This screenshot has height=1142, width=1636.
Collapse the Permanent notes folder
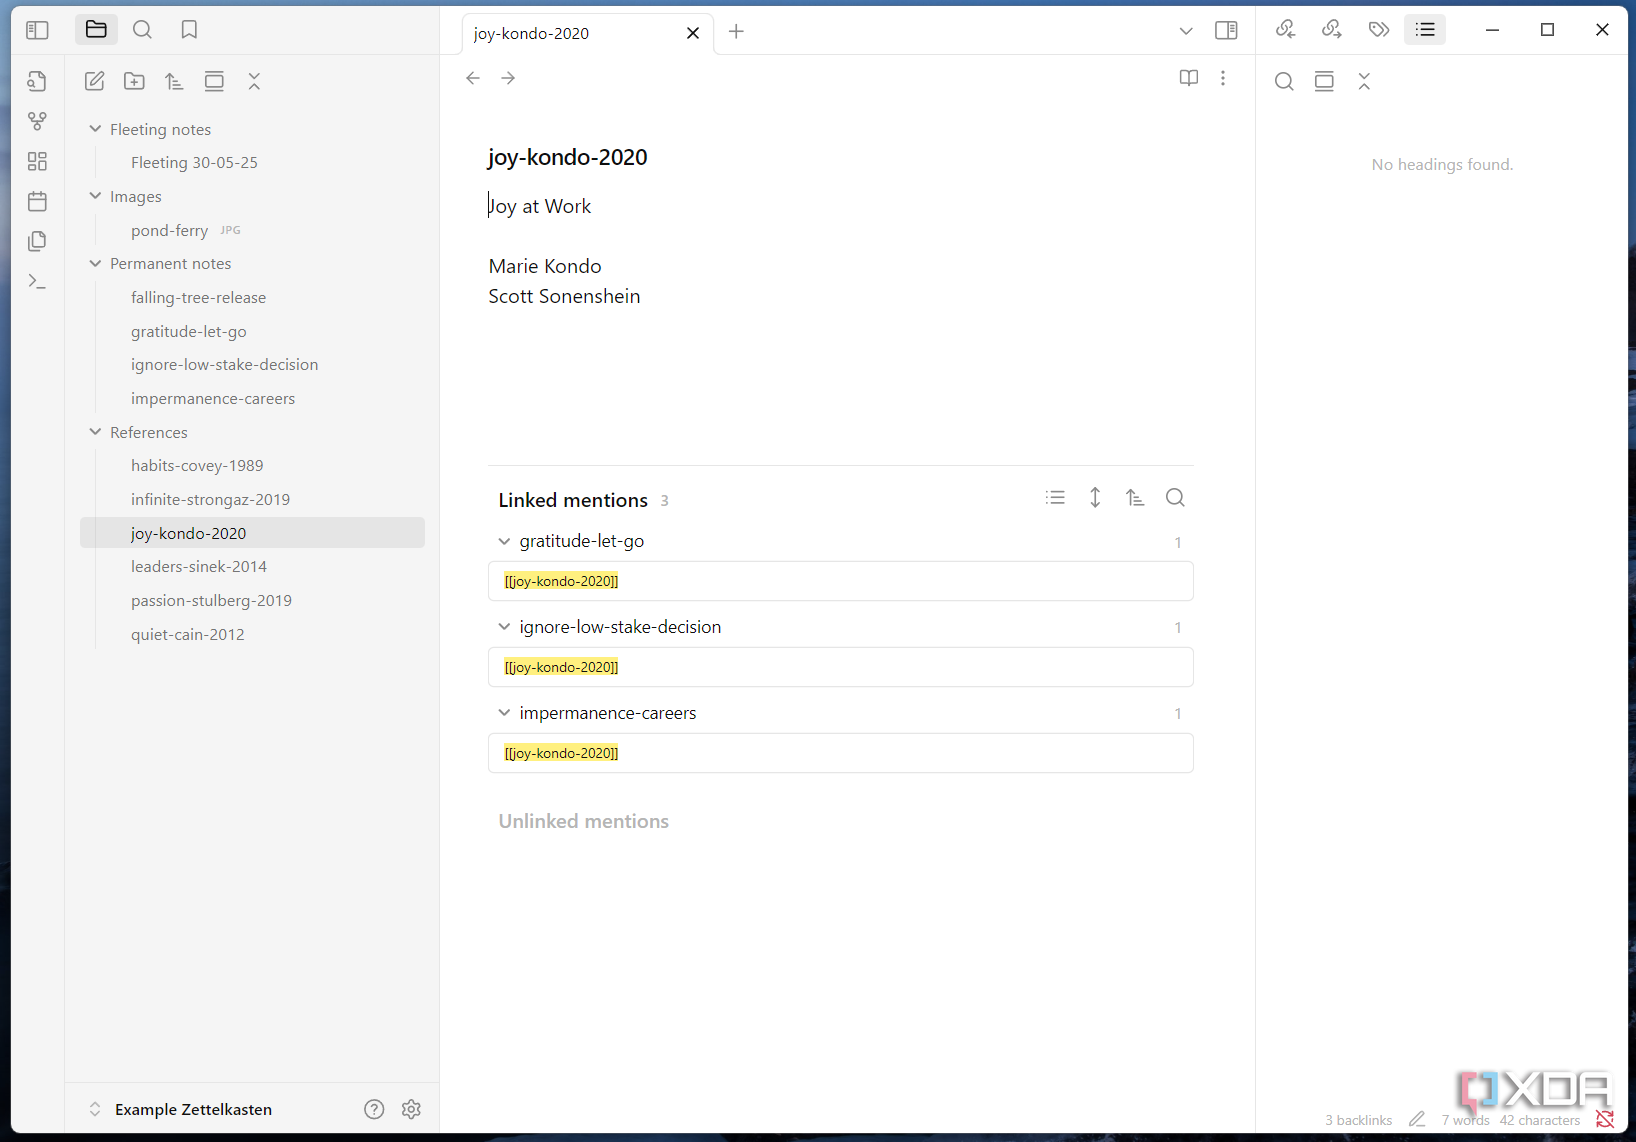(95, 263)
